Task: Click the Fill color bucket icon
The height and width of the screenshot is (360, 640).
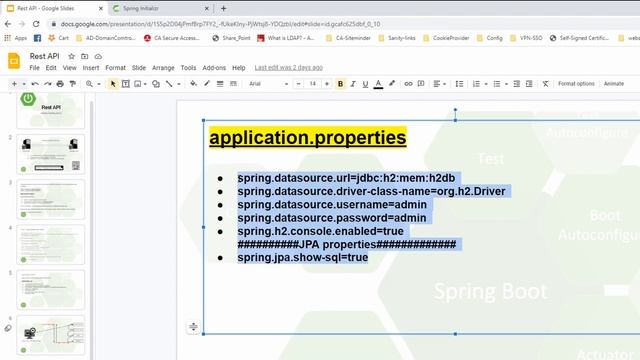Action: [x=193, y=84]
